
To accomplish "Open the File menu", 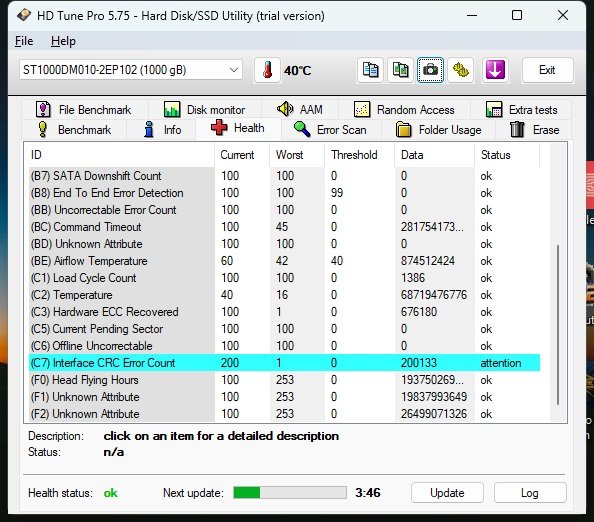I will click(24, 41).
